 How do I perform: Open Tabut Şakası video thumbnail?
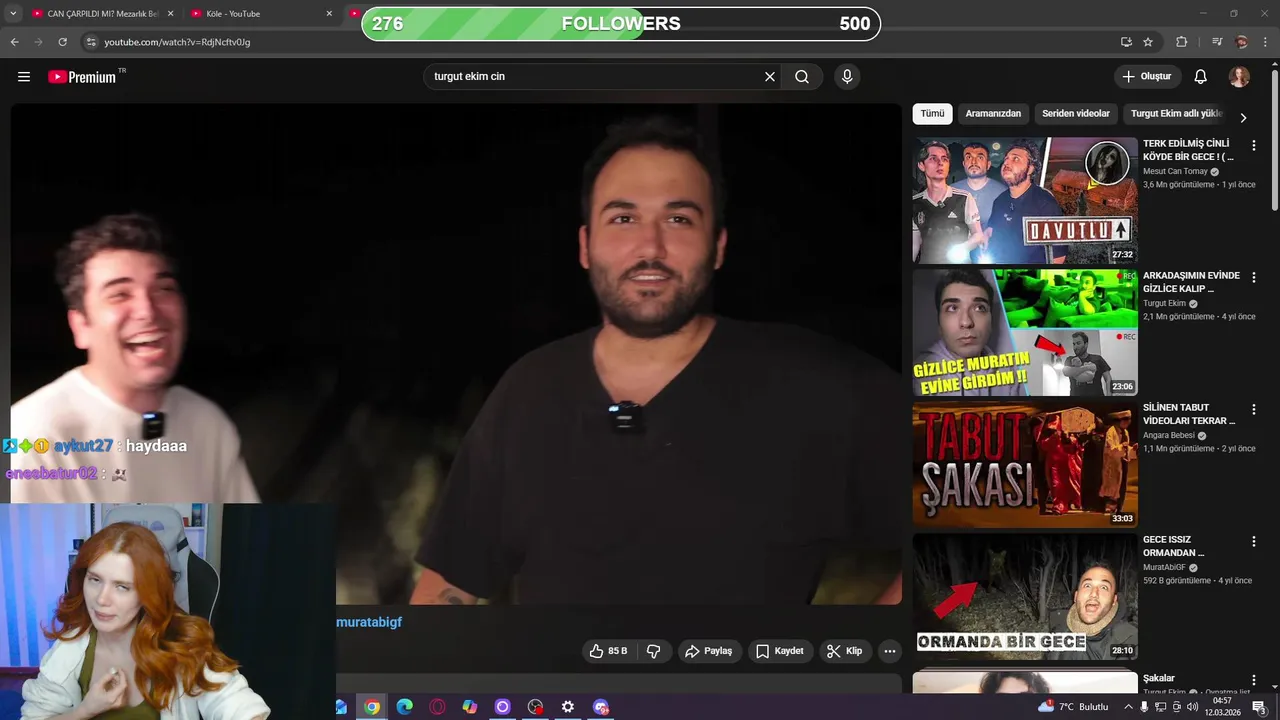tap(1025, 464)
